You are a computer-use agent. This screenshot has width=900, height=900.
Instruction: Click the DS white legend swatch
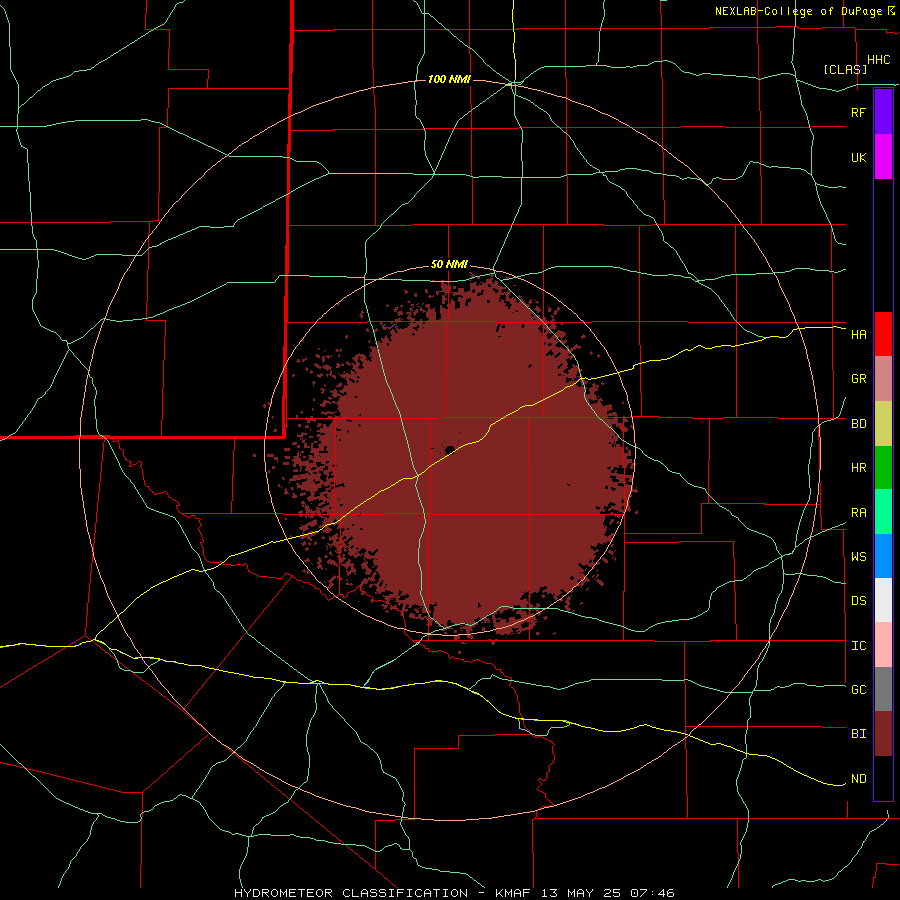coord(883,600)
